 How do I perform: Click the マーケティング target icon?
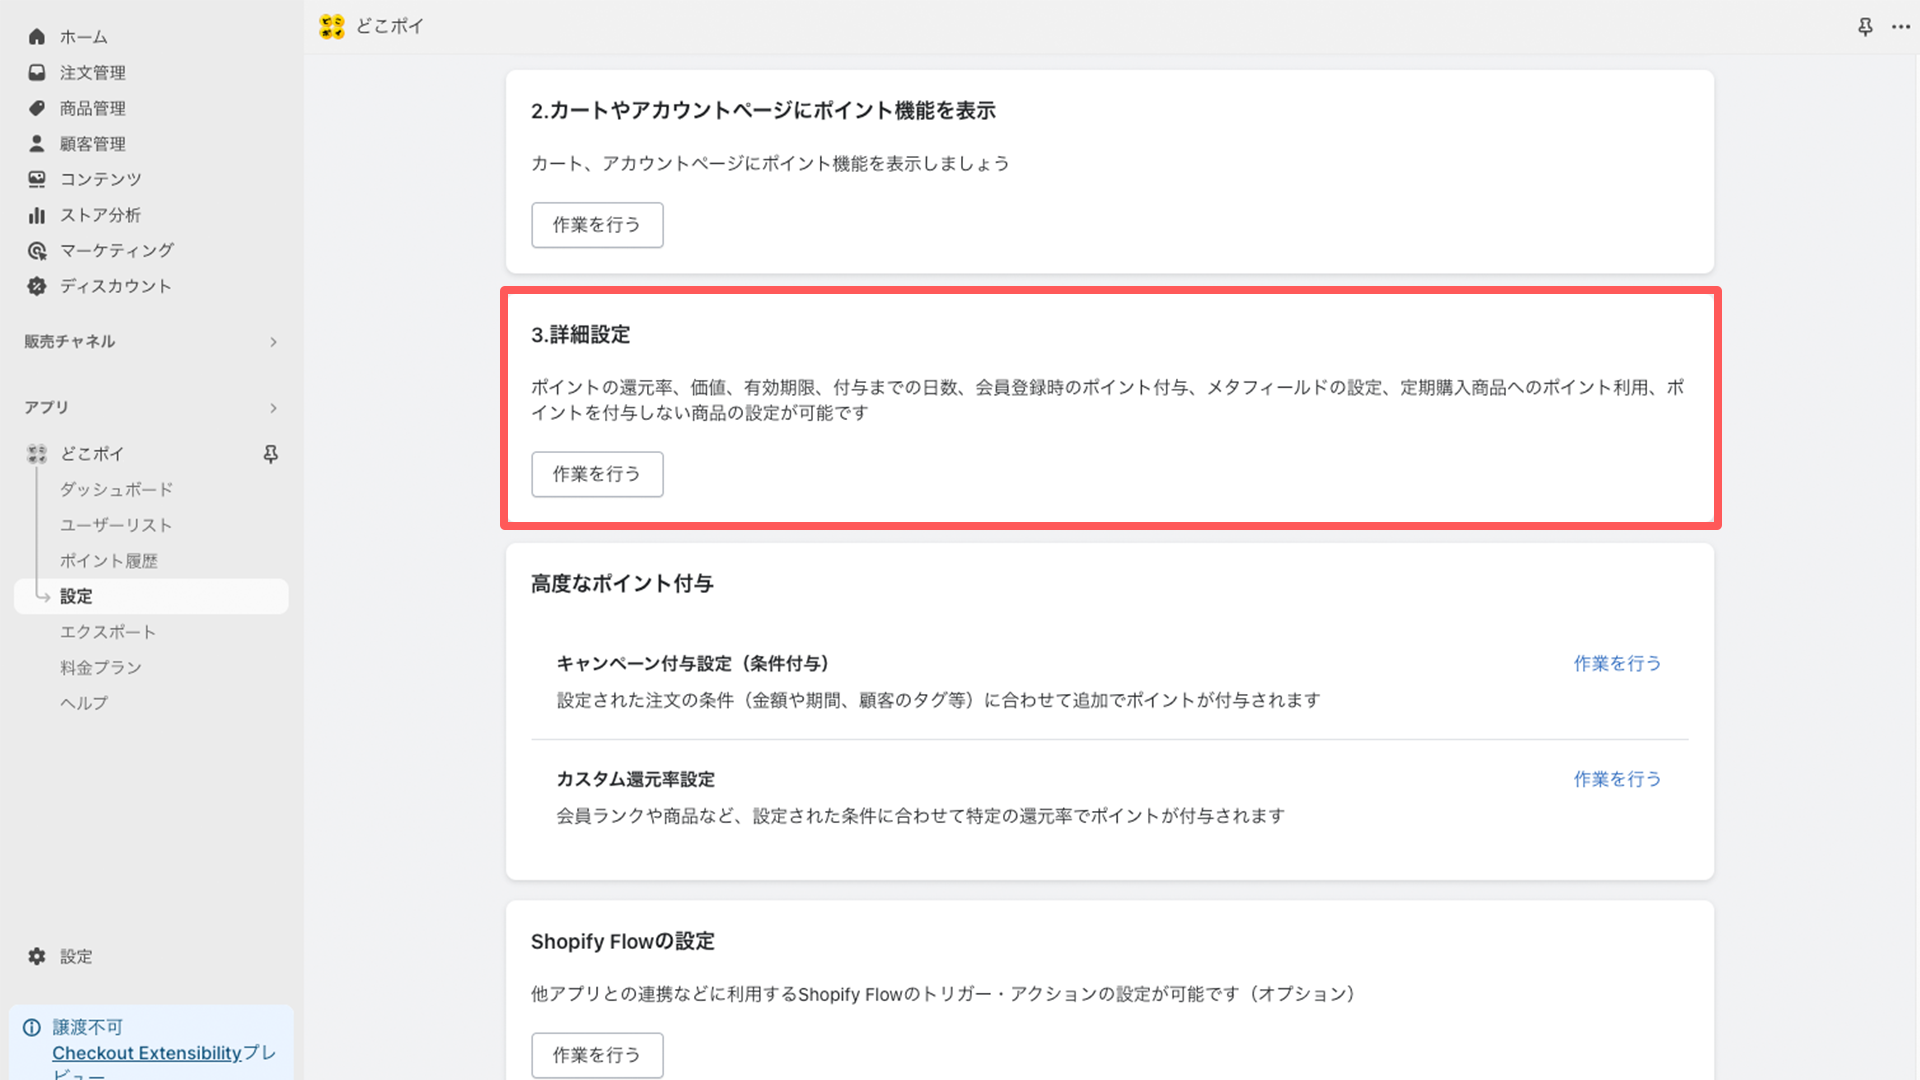37,251
